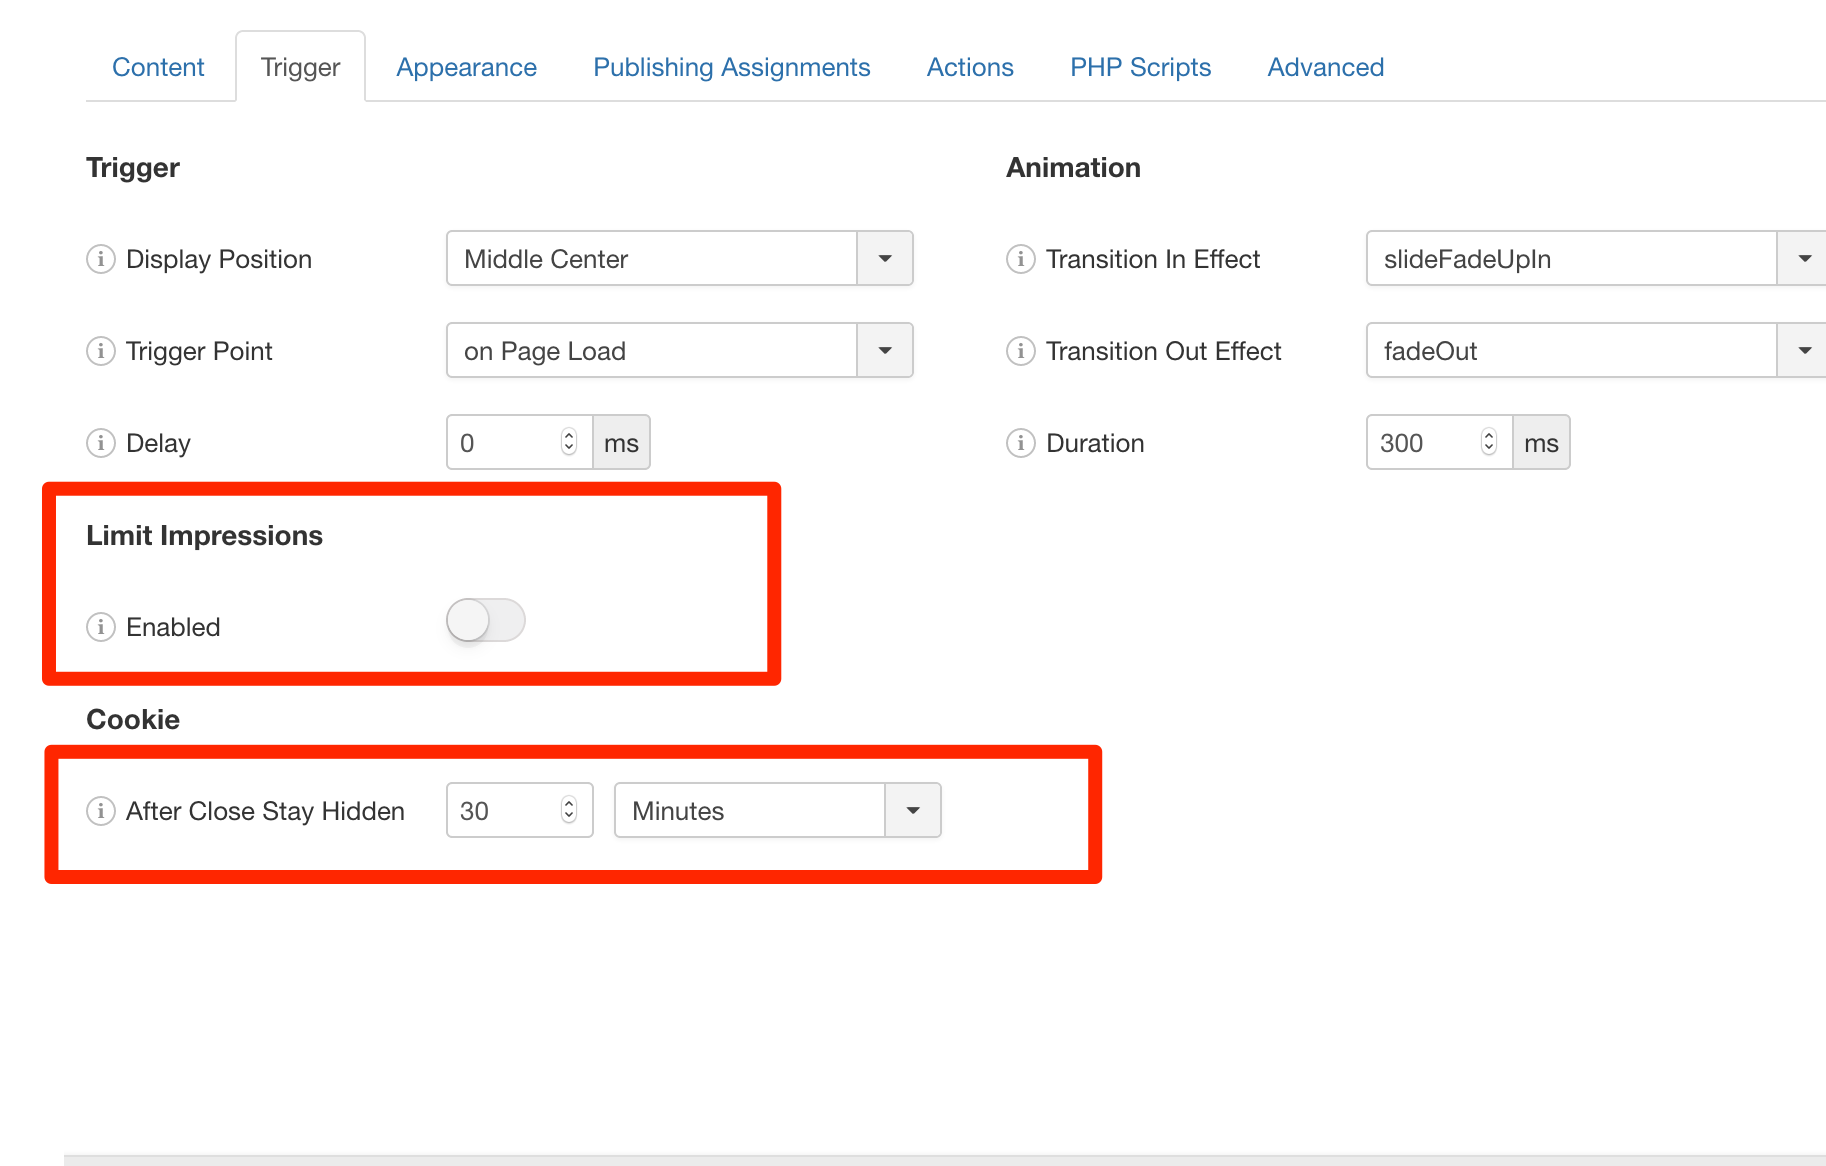Expand the Trigger Point dropdown
Screen dimensions: 1826x1166
(679, 351)
